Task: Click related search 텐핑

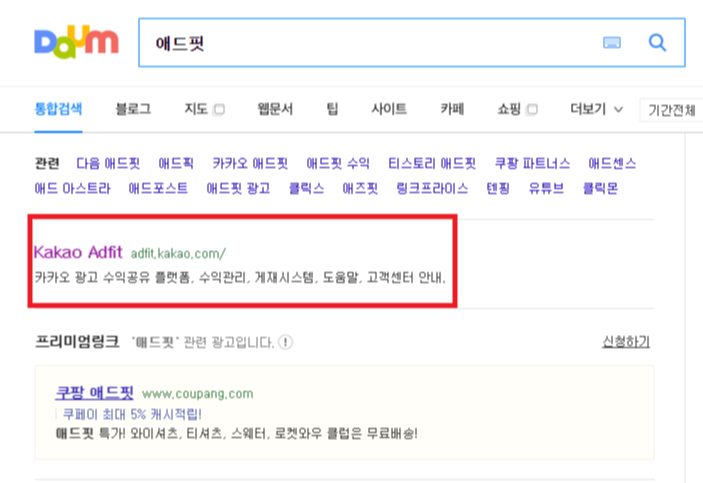Action: click(x=498, y=188)
